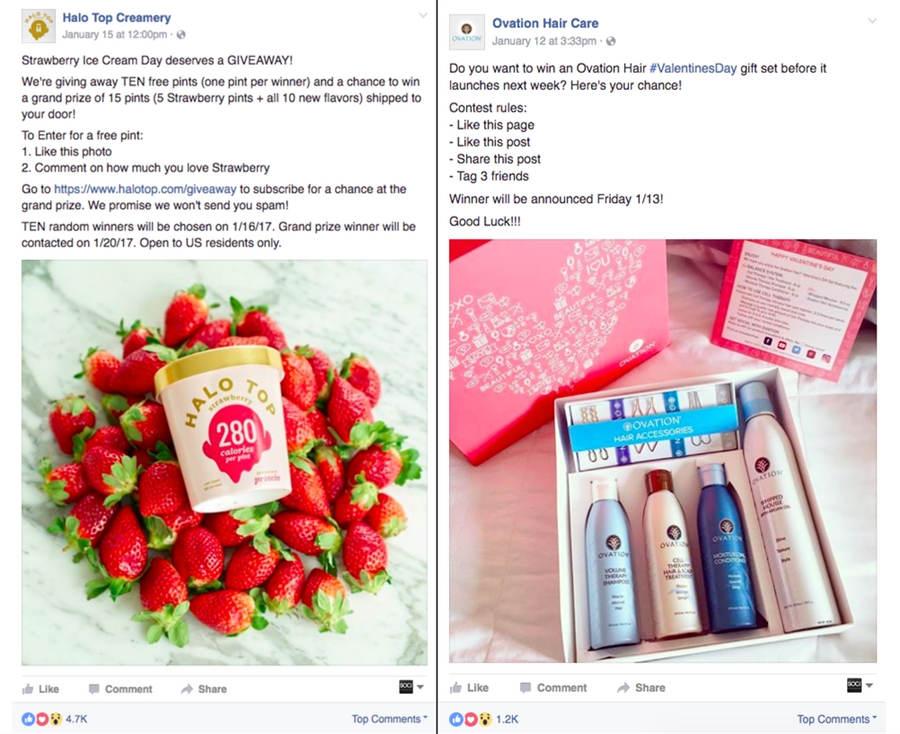Click the reaction emoji icons showing 1.2K

coord(471,719)
